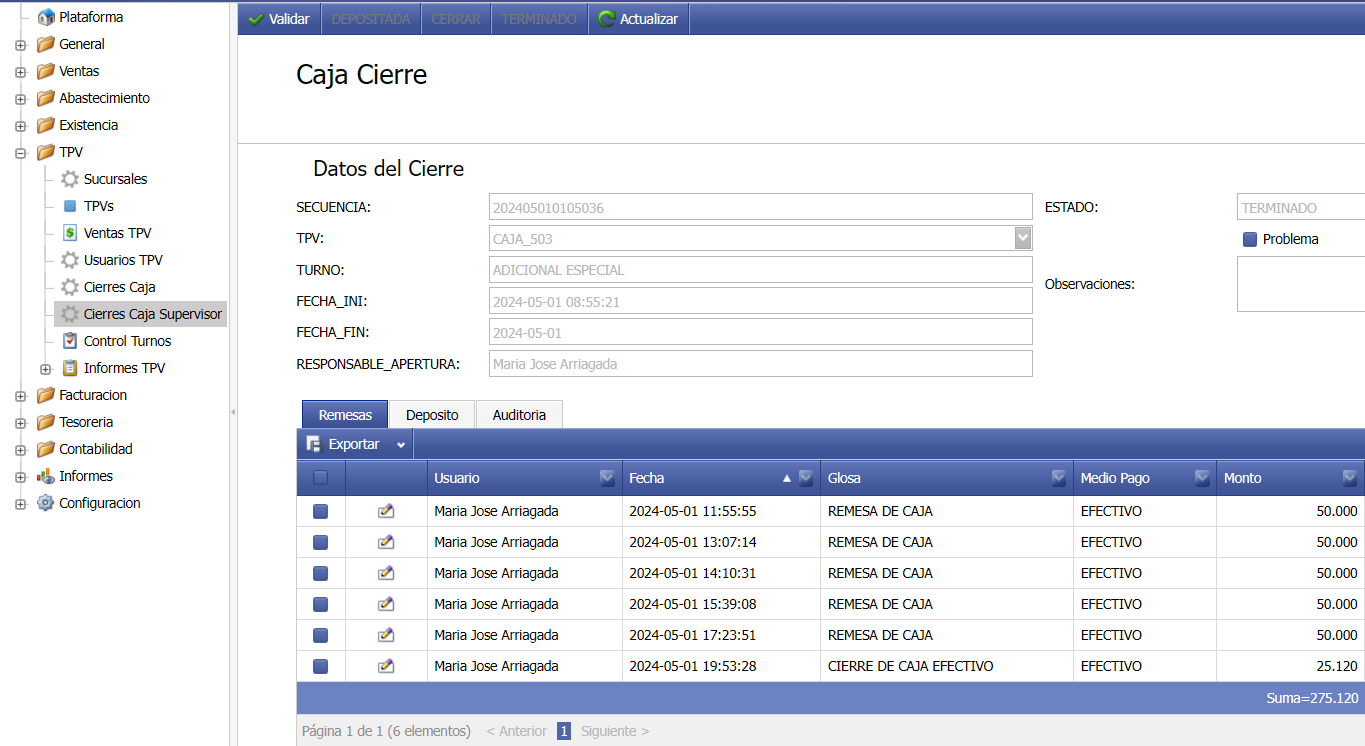Check the row dated 11:55:55
Screen dimensions: 1365x746
coord(320,511)
